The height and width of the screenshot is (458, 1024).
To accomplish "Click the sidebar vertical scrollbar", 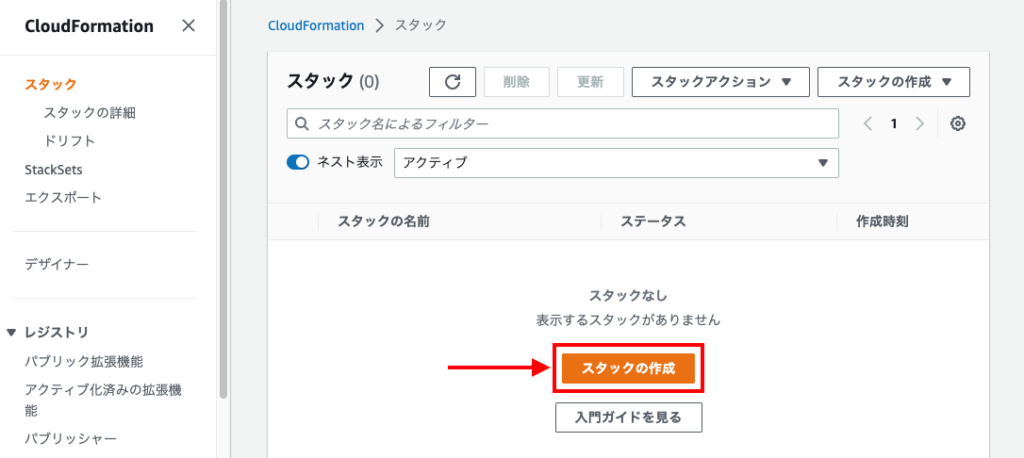I will pos(223,199).
